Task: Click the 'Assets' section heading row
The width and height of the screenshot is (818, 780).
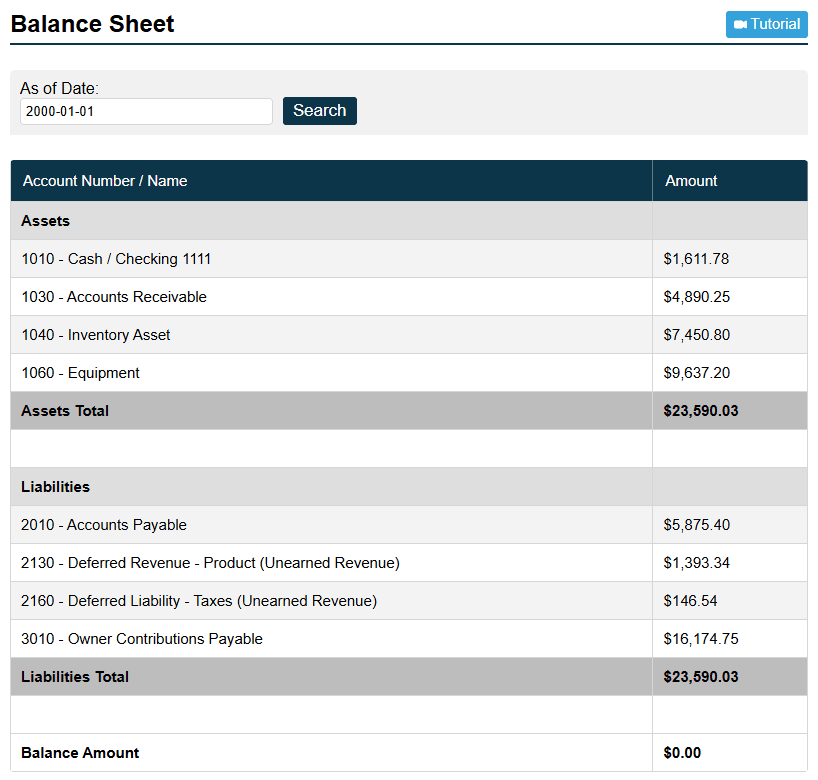Action: pos(409,221)
